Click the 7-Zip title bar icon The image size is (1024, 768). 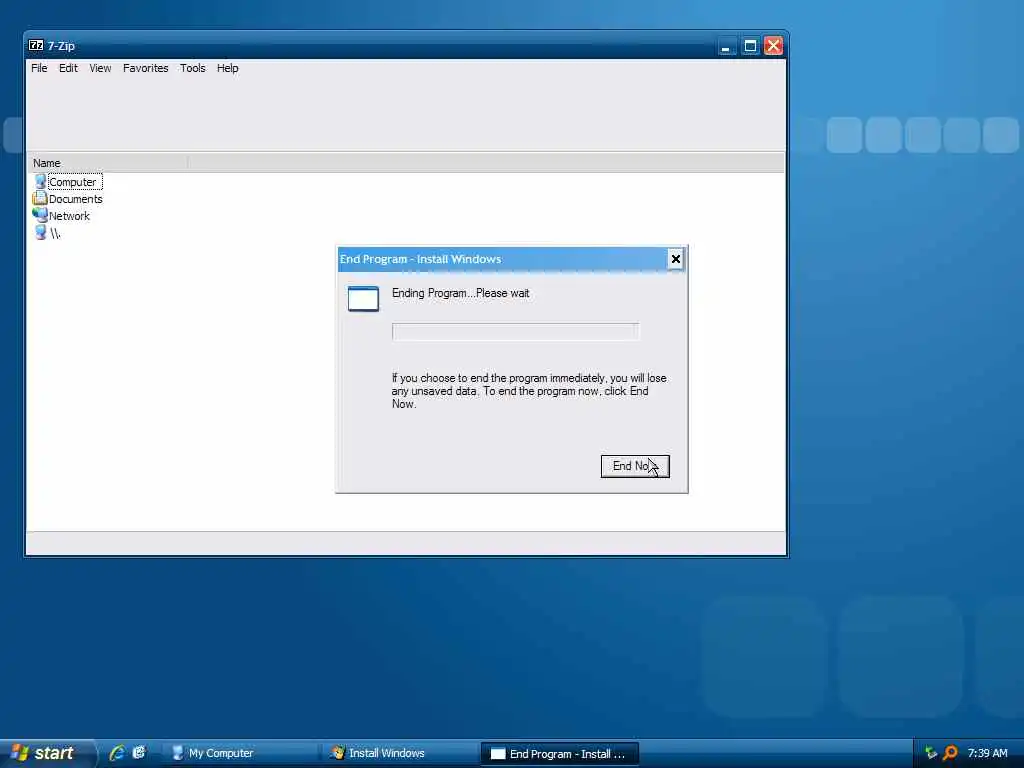(x=36, y=45)
